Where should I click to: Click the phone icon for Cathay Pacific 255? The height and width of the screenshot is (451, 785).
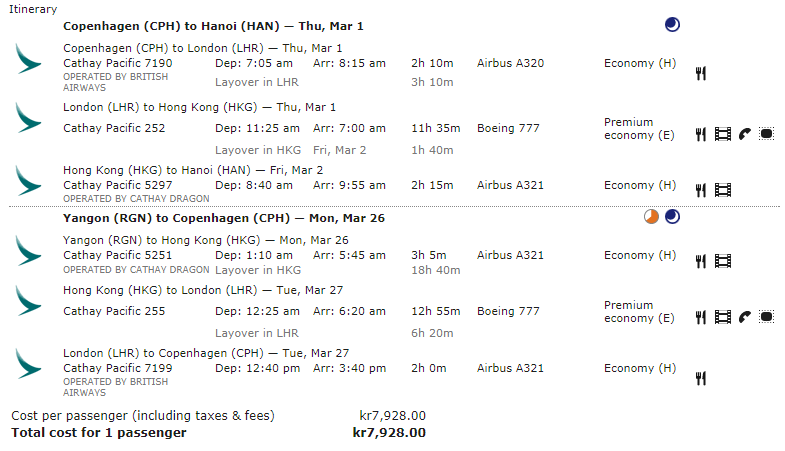point(745,318)
